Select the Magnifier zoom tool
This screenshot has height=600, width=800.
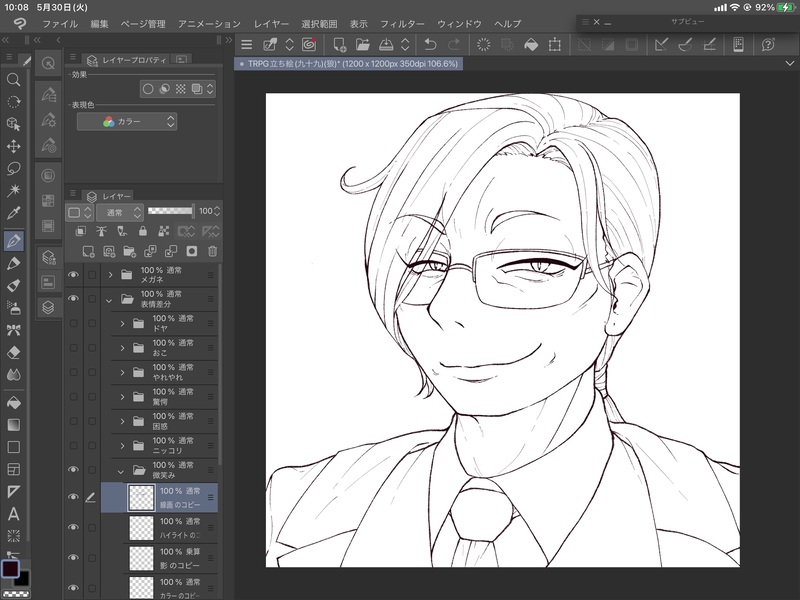[x=14, y=79]
